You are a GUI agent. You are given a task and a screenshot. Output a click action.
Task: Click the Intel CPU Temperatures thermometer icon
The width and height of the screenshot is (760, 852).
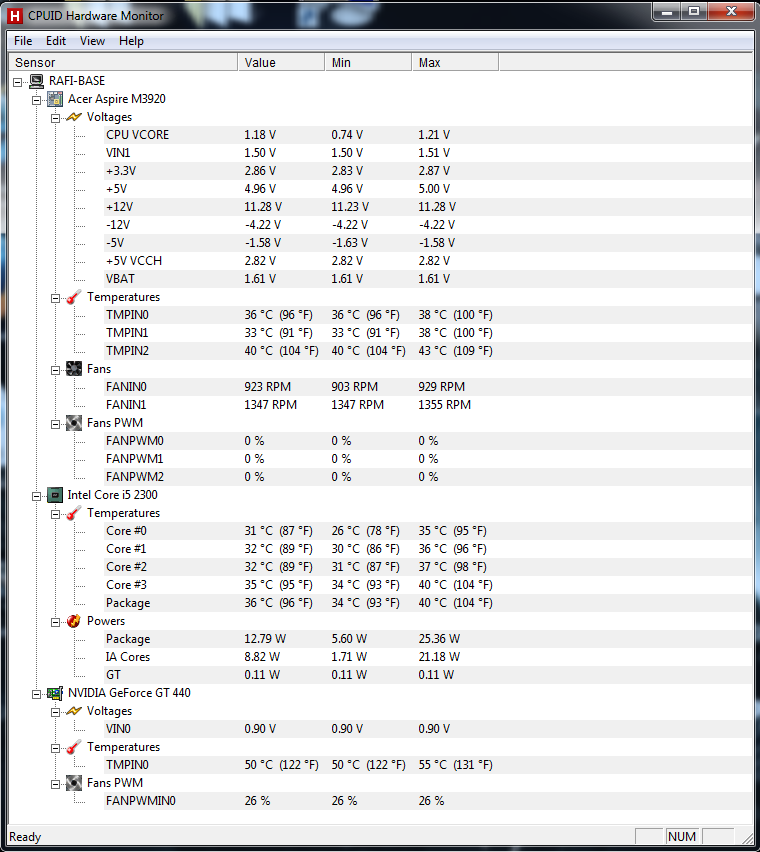[74, 513]
